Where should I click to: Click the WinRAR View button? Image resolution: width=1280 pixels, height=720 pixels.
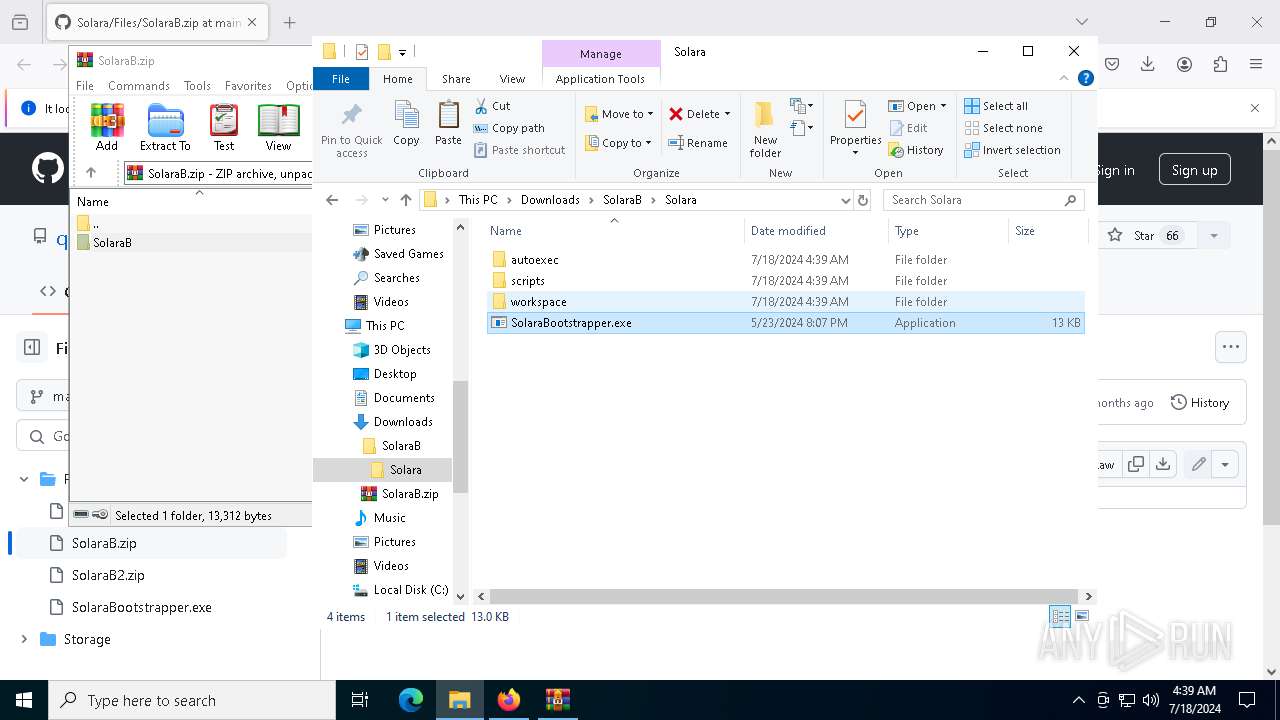click(x=278, y=127)
